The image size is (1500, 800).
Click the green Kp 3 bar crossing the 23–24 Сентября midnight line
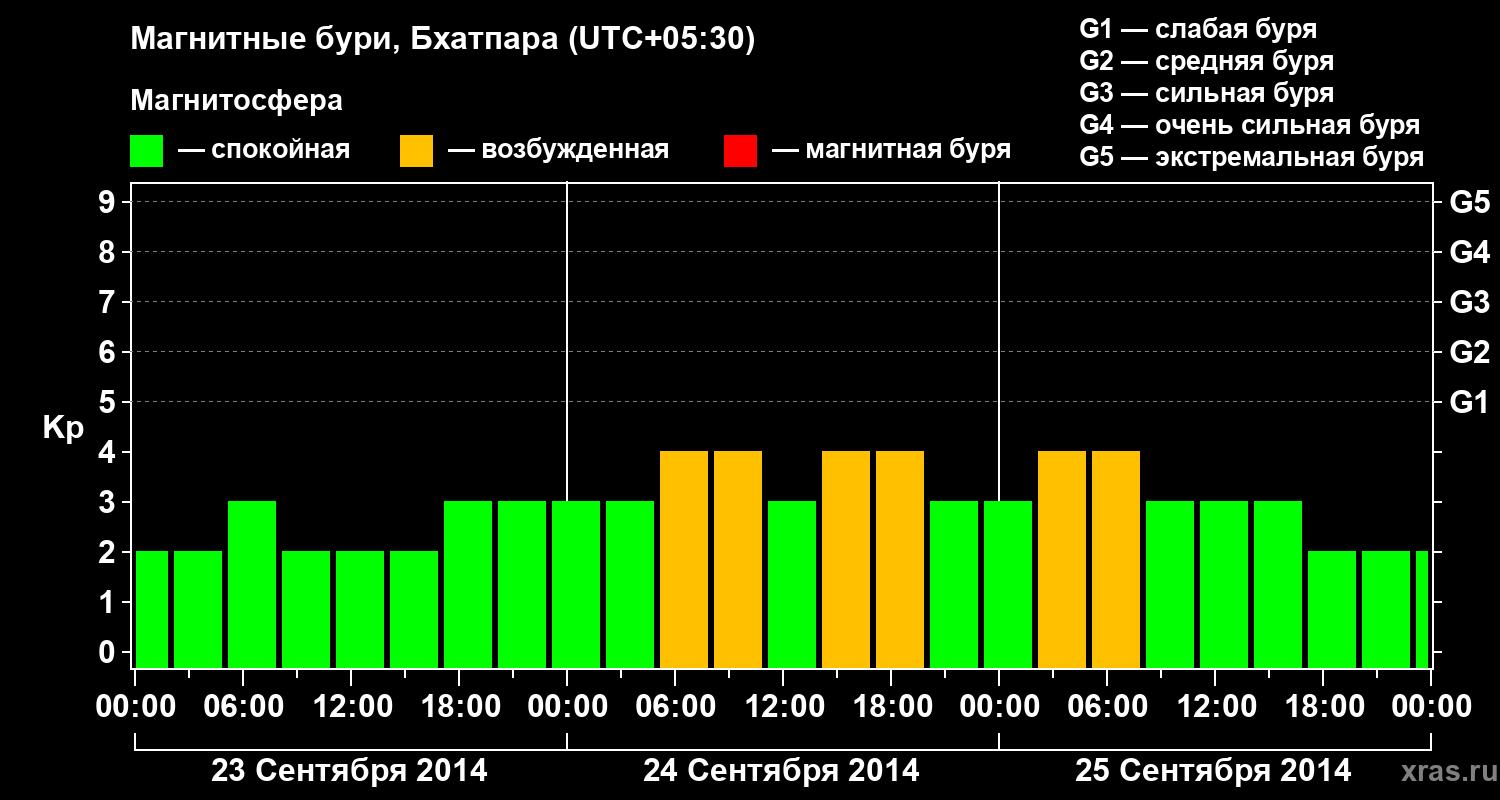tap(576, 585)
